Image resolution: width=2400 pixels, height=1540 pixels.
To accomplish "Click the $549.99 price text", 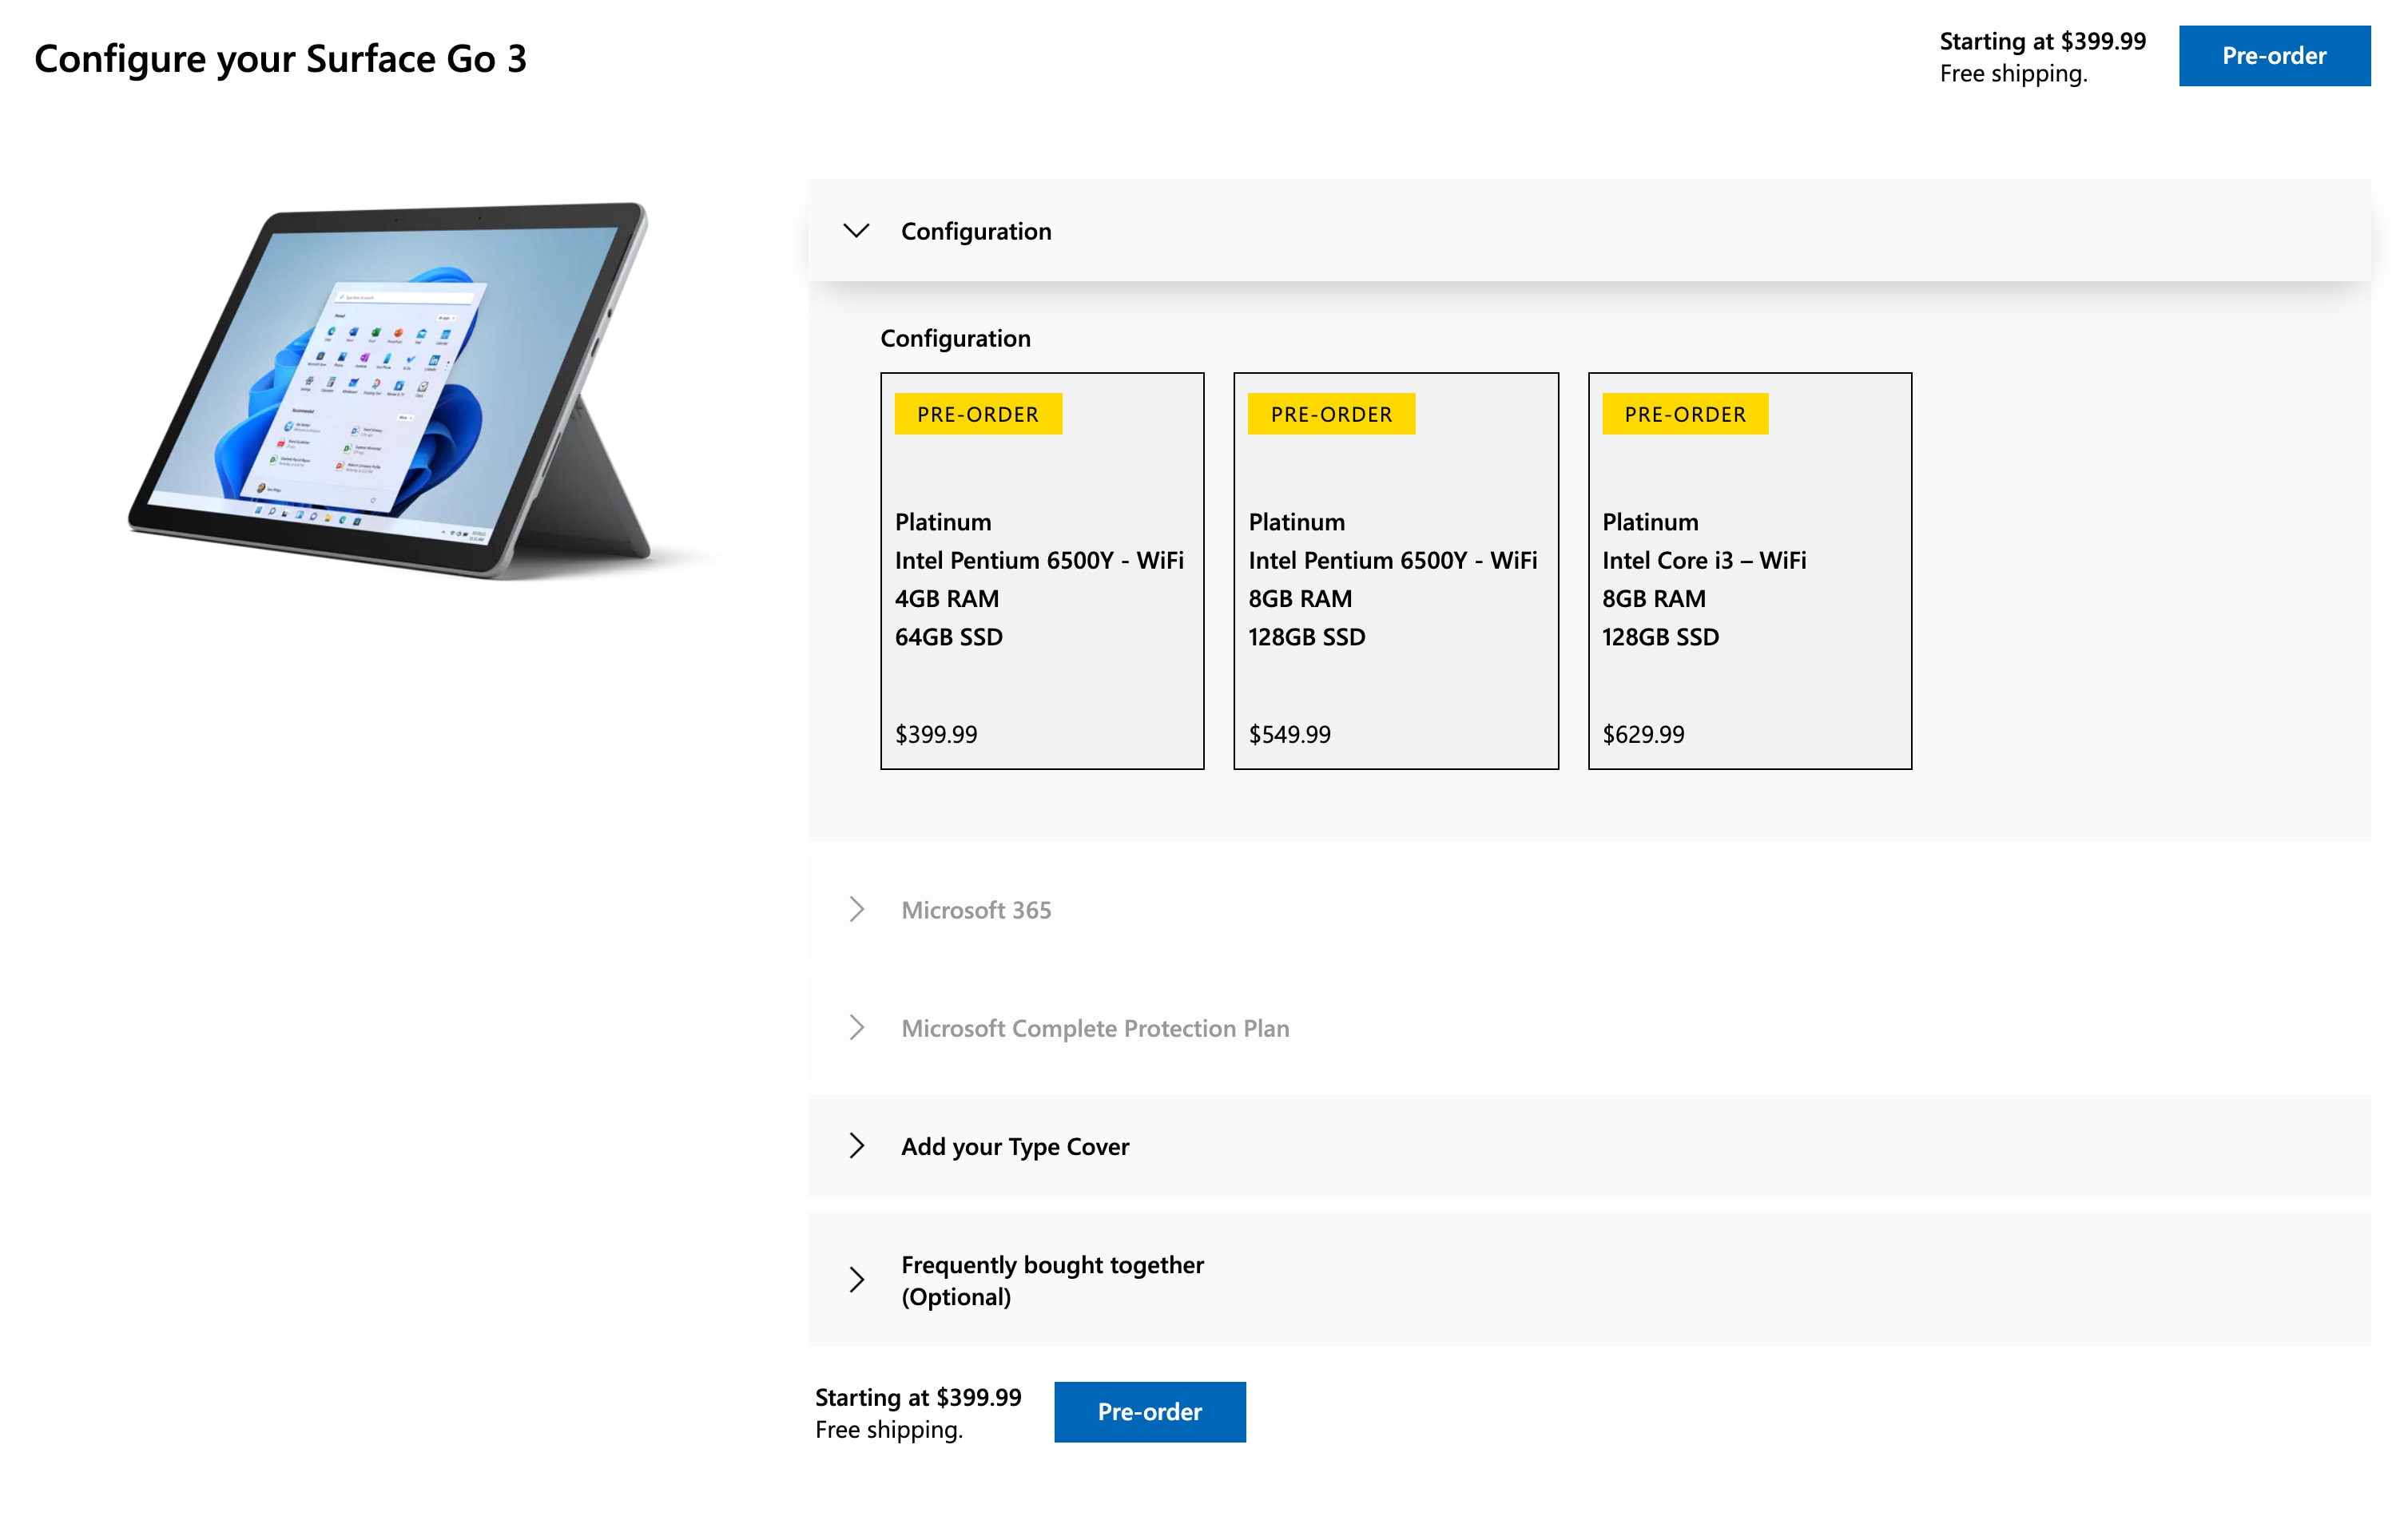I will coord(1290,734).
